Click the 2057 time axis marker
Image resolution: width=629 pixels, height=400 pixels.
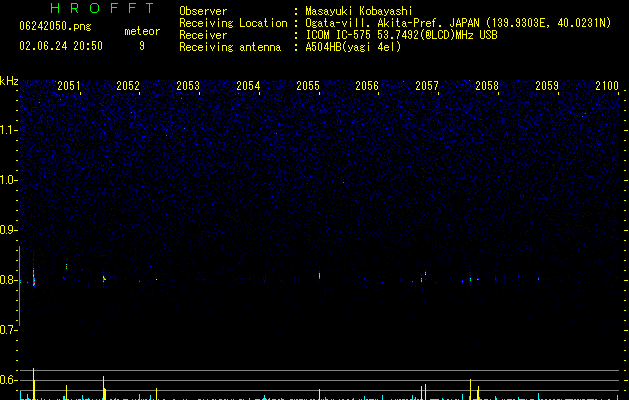point(427,86)
